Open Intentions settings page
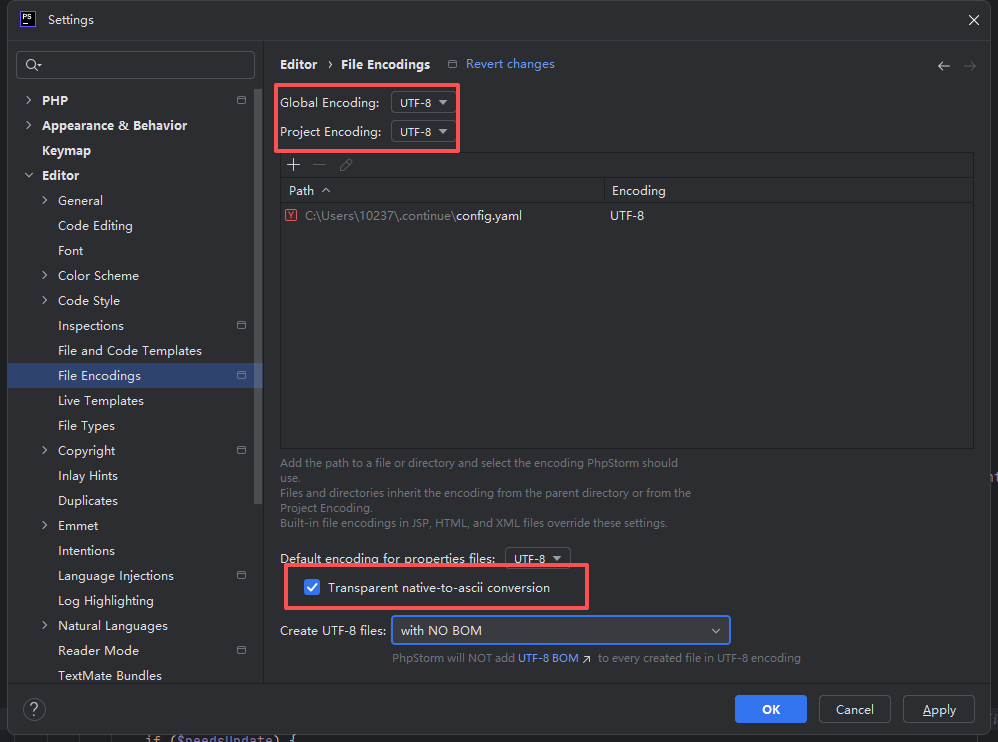This screenshot has width=998, height=742. (87, 550)
